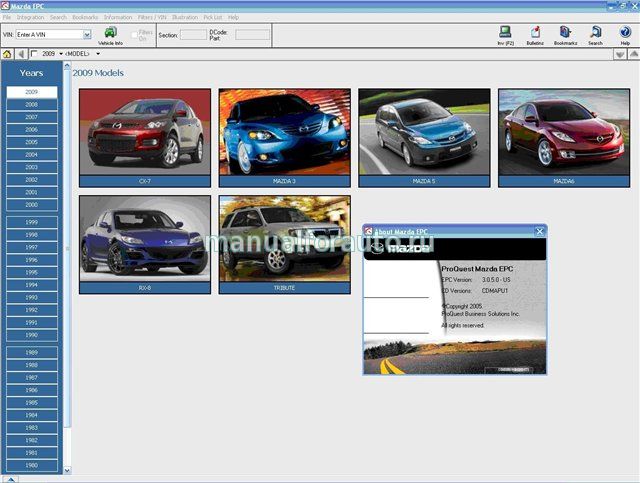Open the Help toolbar icon
The height and width of the screenshot is (483, 640).
click(625, 35)
